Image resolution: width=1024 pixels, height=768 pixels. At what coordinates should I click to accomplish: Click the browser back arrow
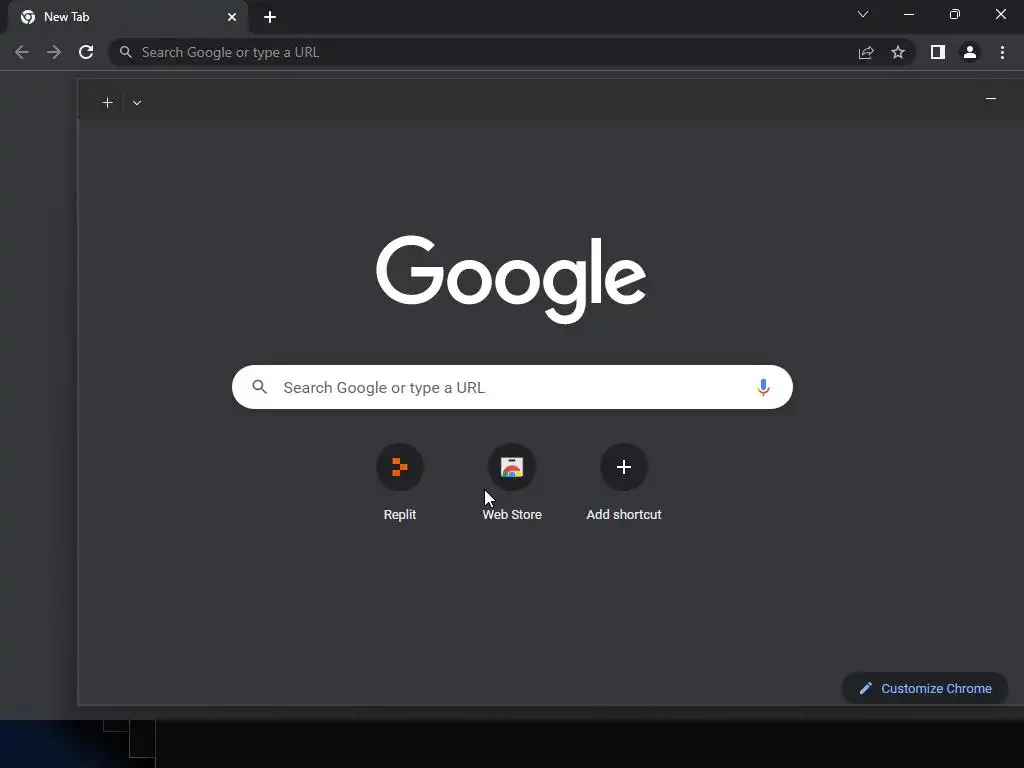click(22, 52)
